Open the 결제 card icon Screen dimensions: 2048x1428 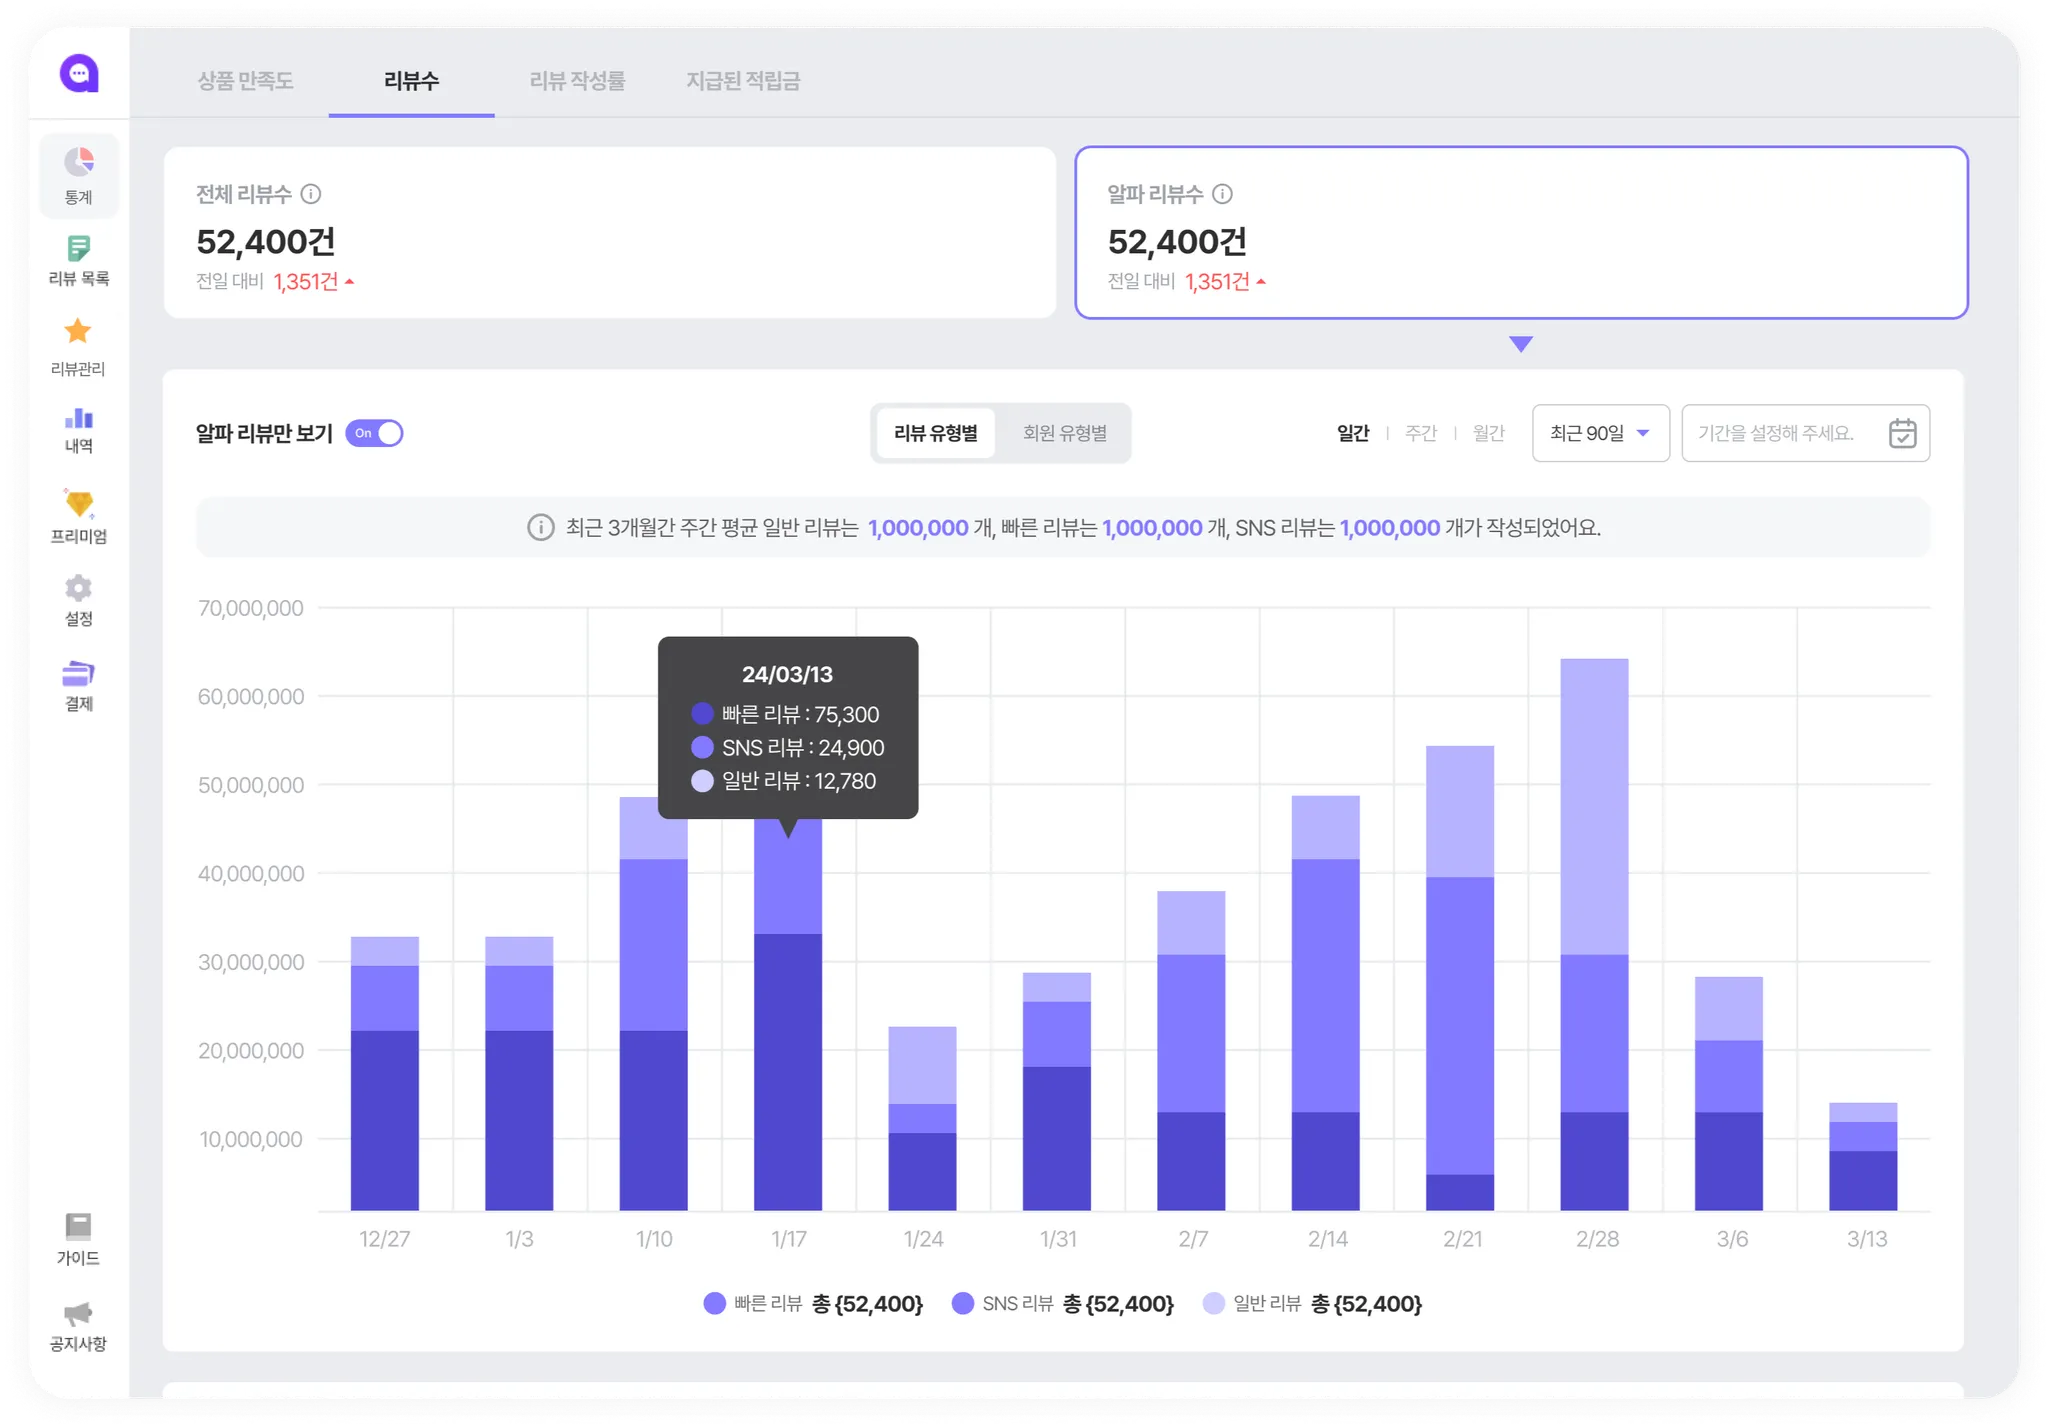tap(79, 674)
